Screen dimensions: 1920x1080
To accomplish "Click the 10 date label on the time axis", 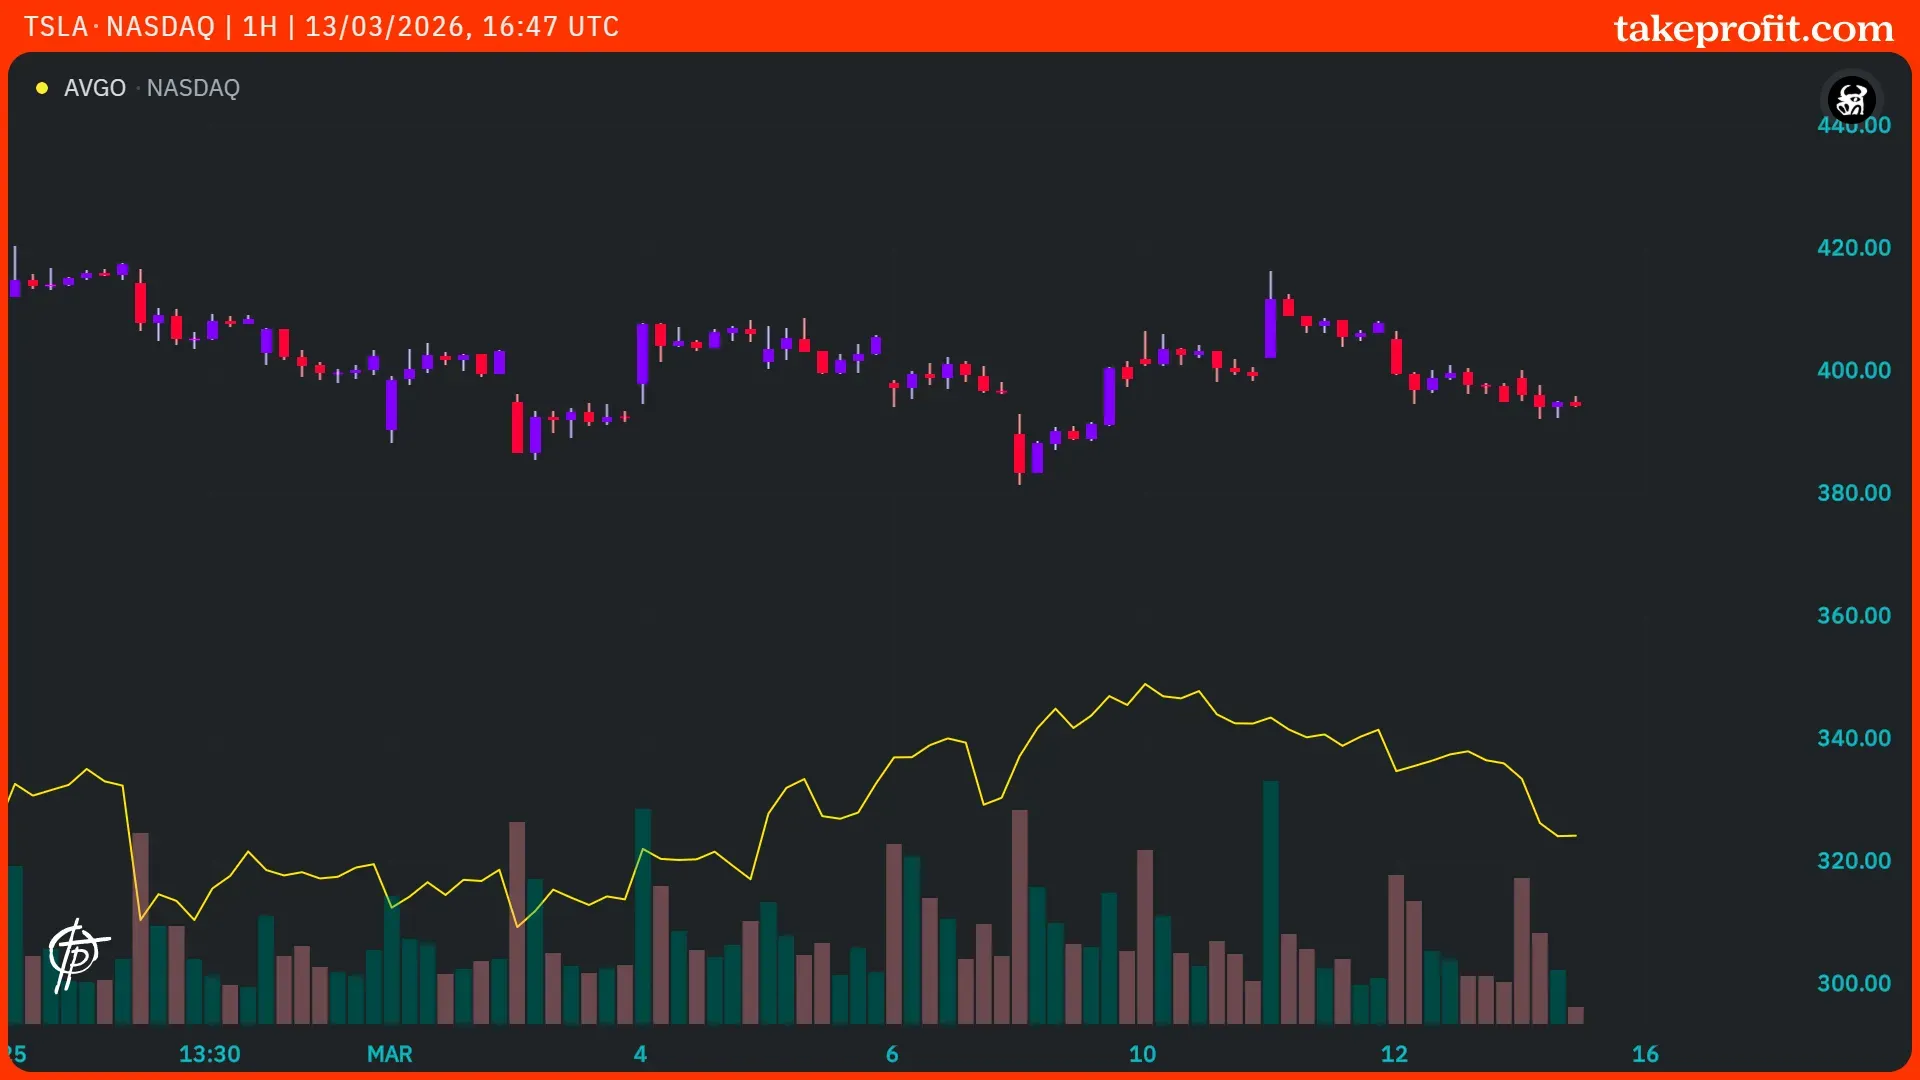I will point(1142,1054).
